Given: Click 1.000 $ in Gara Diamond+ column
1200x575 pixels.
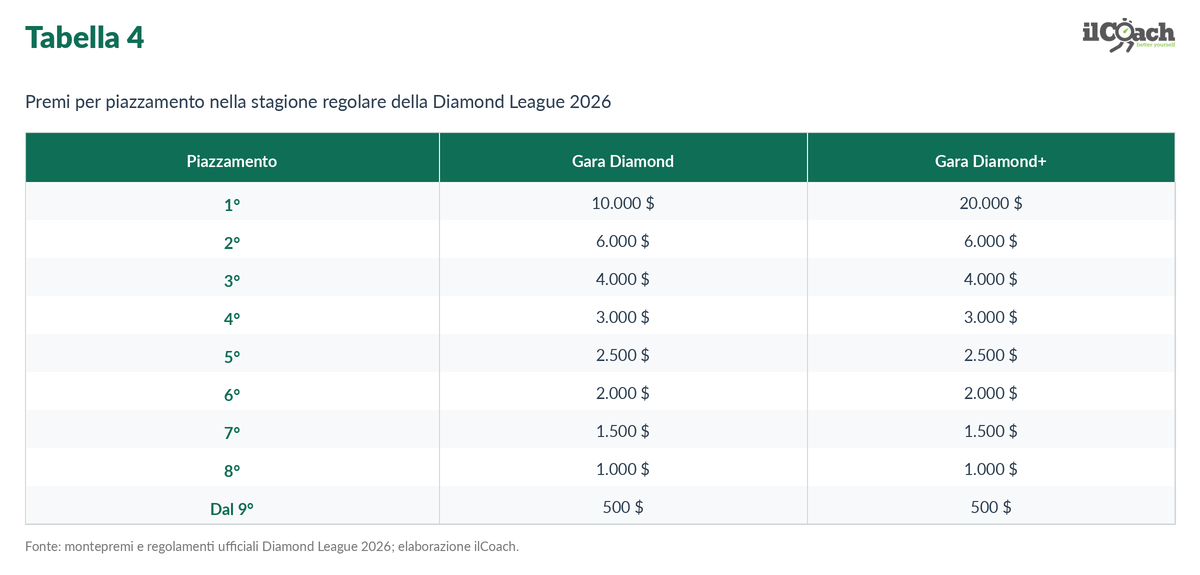Looking at the screenshot, I should tap(991, 469).
